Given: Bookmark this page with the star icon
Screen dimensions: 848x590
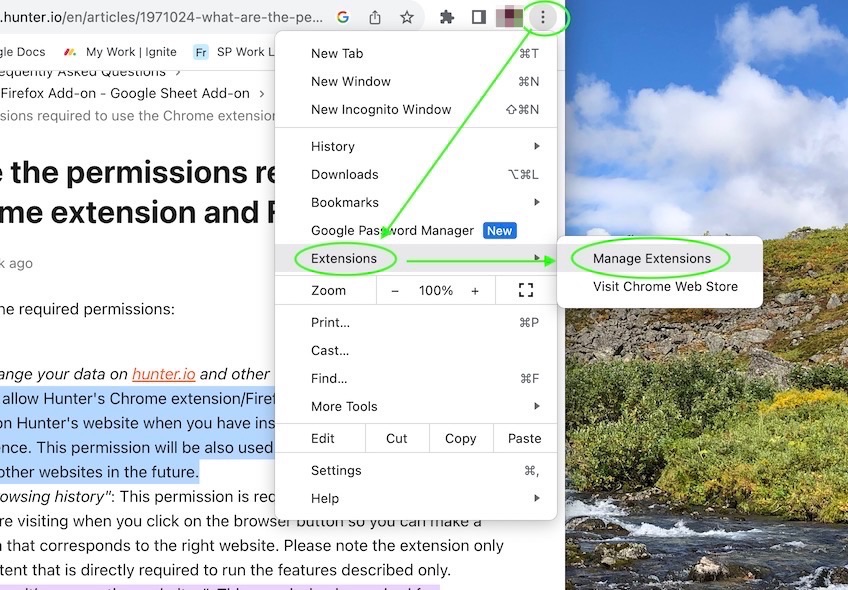Looking at the screenshot, I should [407, 17].
